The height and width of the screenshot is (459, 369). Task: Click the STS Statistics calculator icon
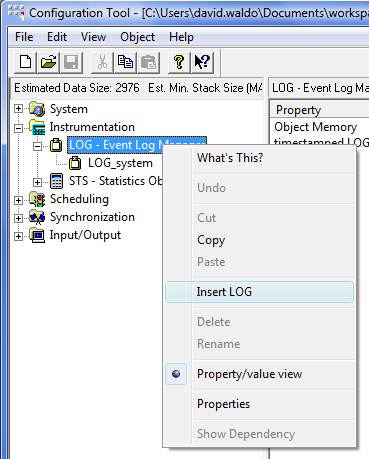(56, 181)
